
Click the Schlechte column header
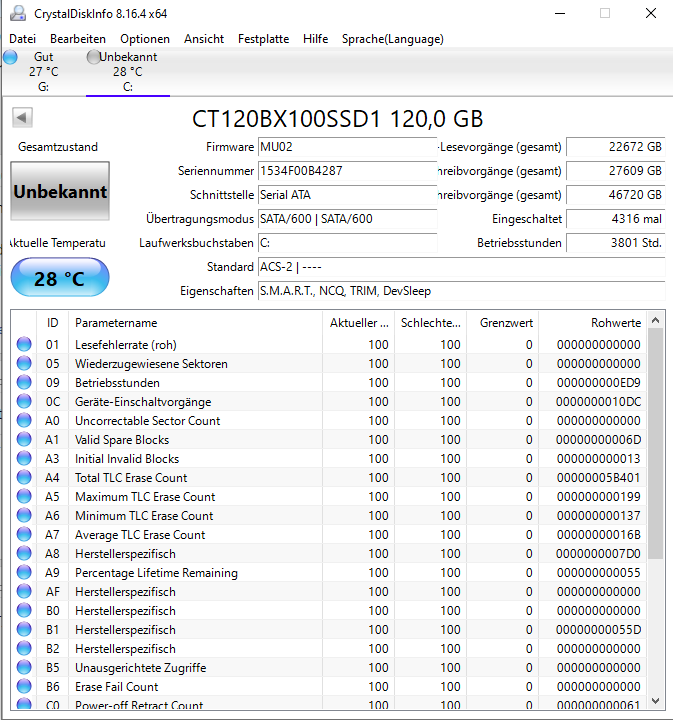[x=431, y=323]
